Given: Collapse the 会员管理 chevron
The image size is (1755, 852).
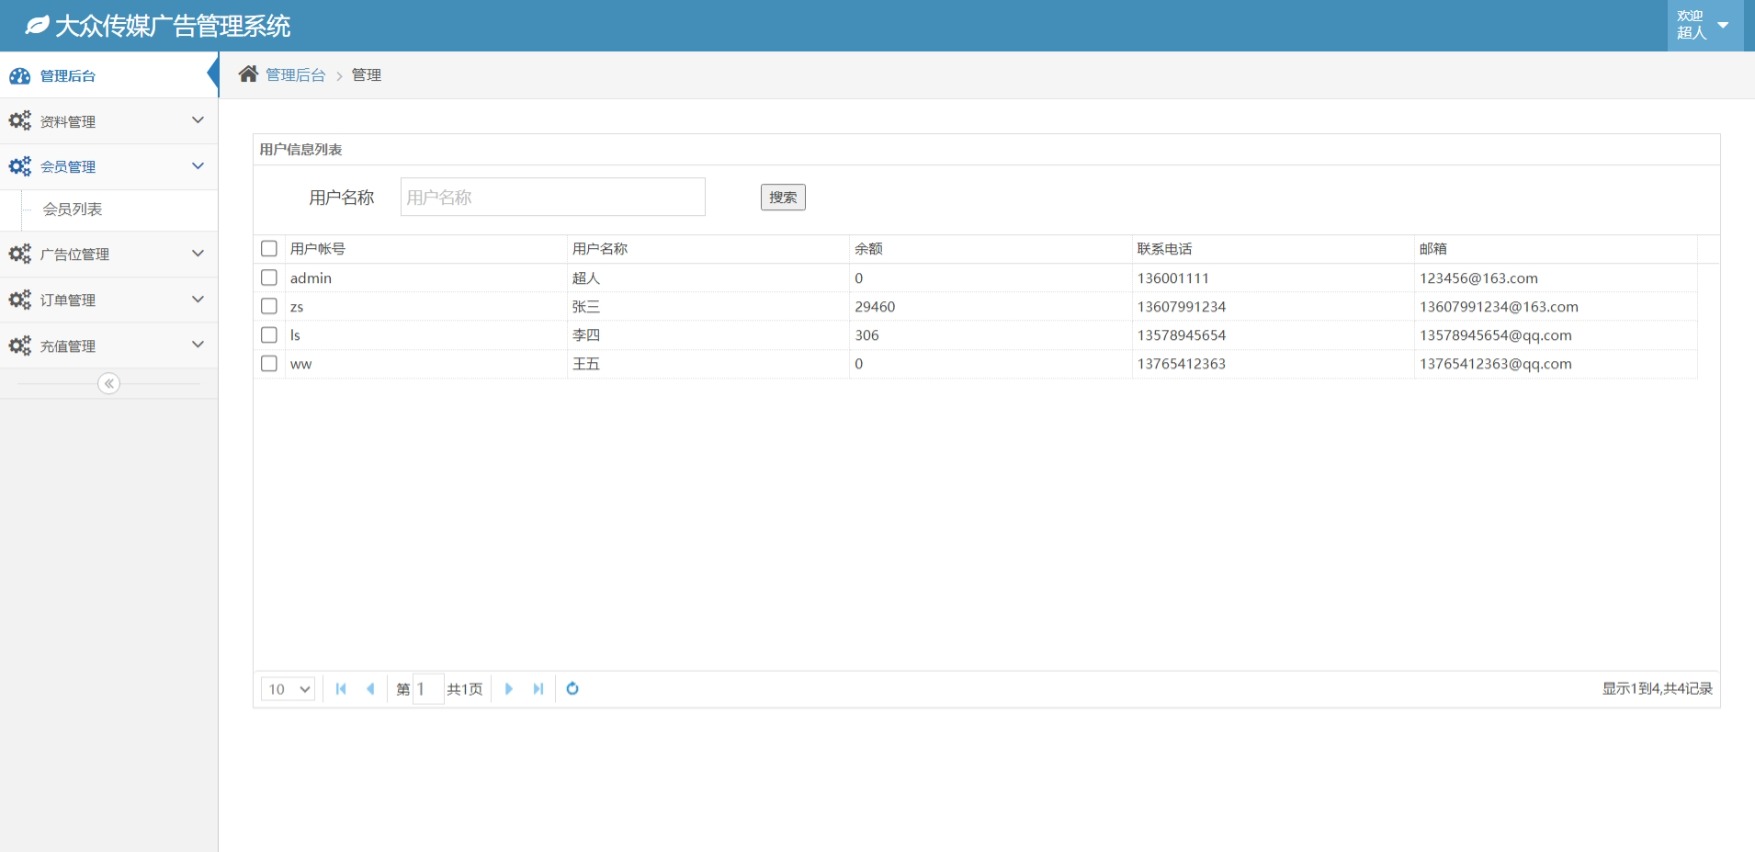Looking at the screenshot, I should click(x=198, y=166).
